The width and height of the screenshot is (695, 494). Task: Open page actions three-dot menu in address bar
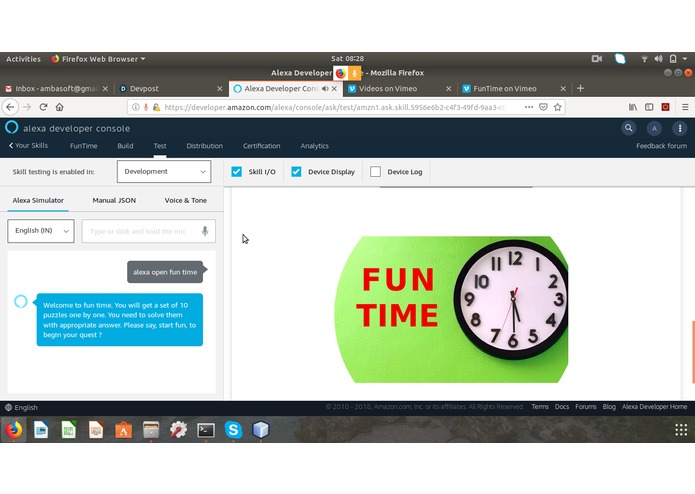(529, 107)
